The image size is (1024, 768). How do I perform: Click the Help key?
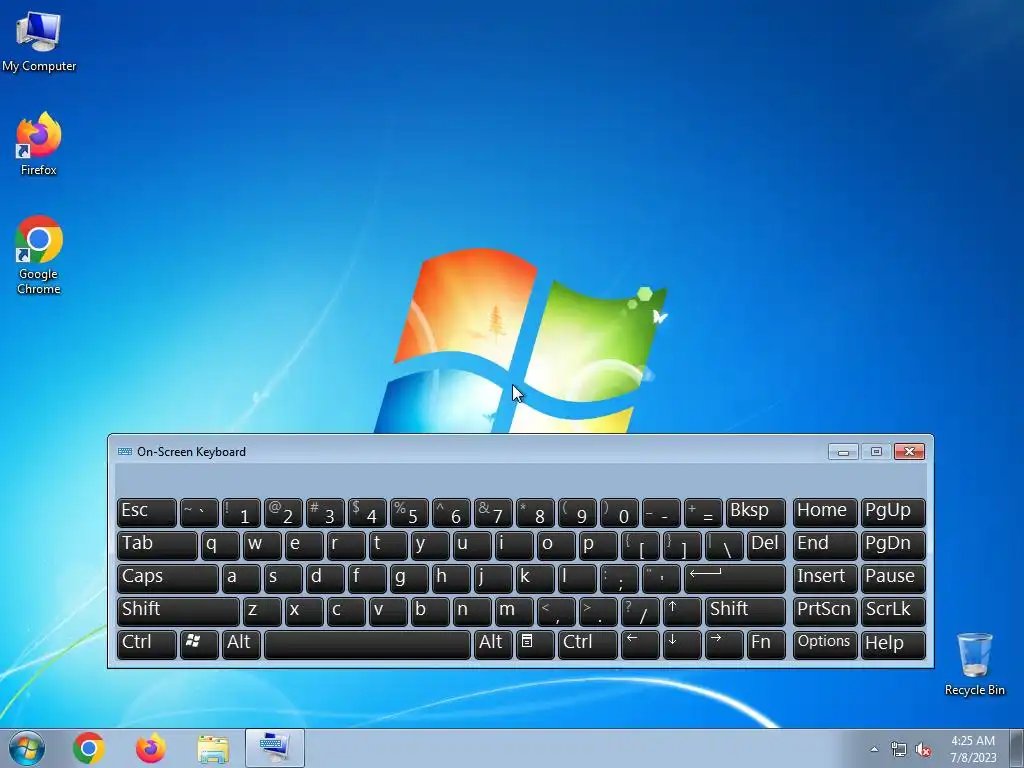tap(893, 644)
